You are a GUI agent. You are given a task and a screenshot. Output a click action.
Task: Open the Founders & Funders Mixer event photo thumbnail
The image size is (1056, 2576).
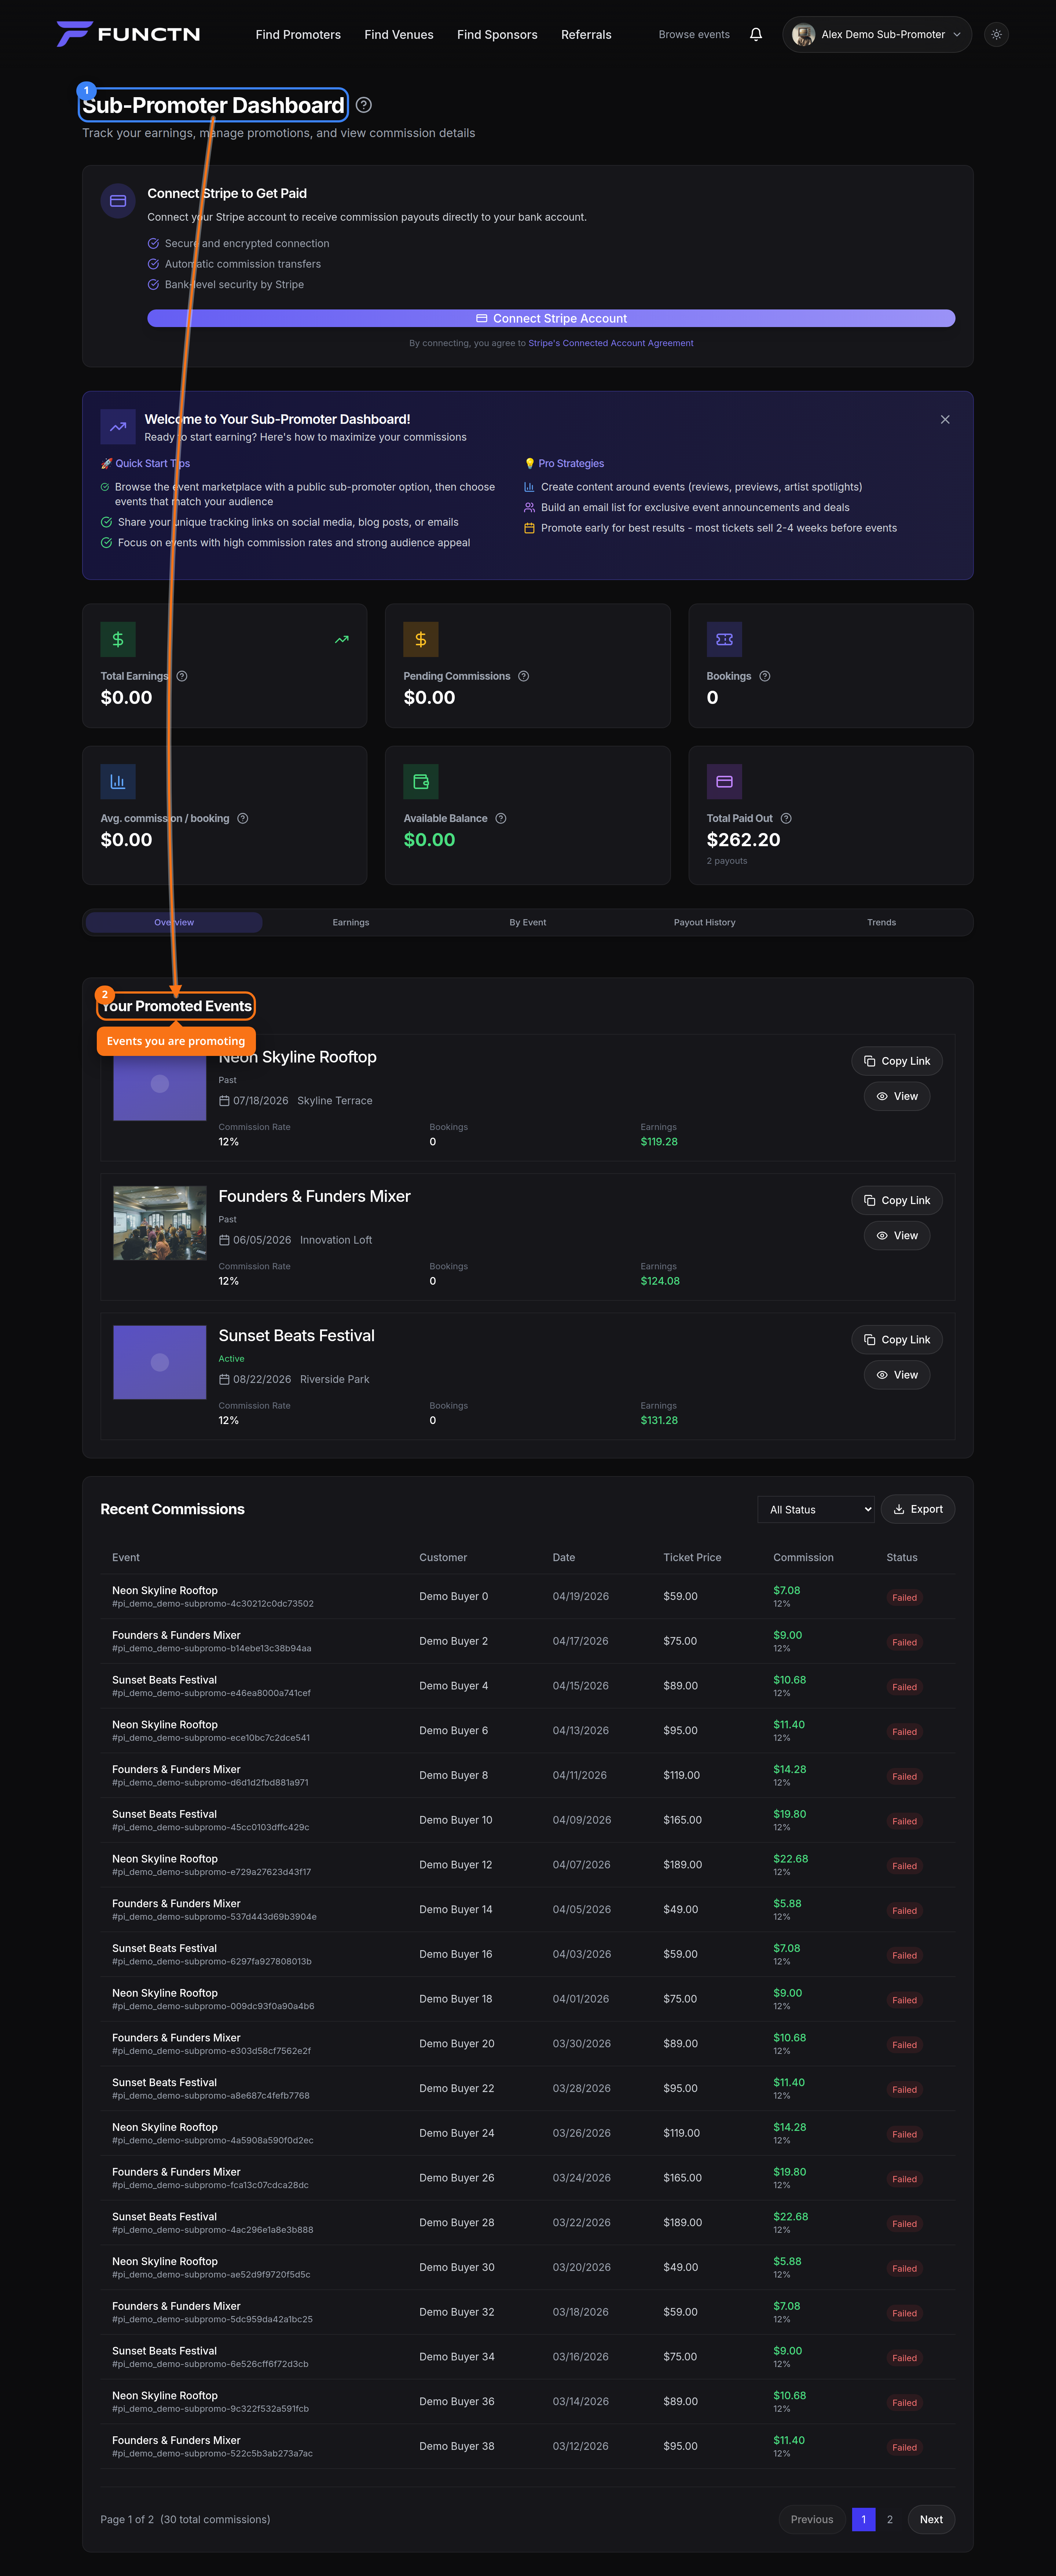pyautogui.click(x=160, y=1223)
